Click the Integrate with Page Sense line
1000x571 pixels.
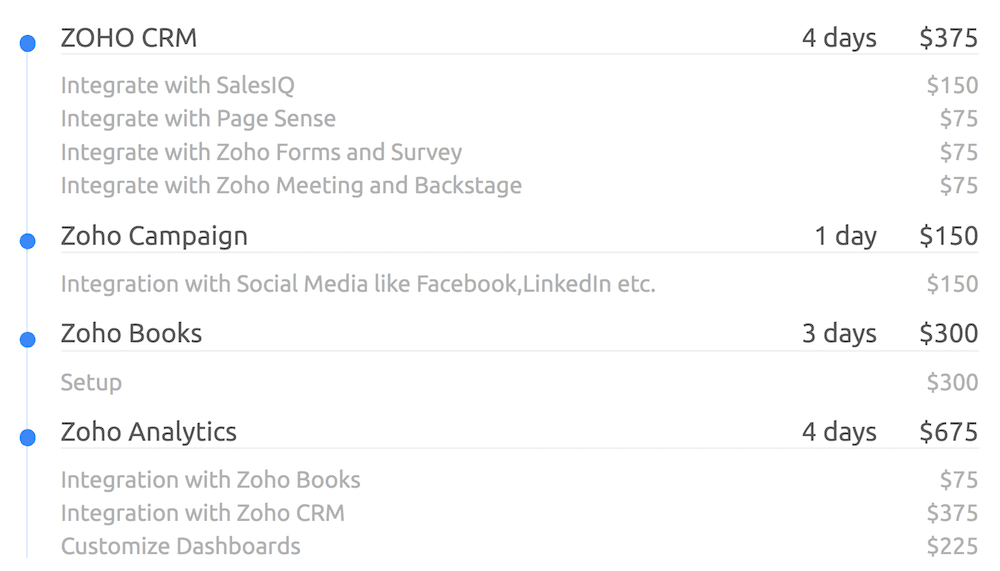198,119
